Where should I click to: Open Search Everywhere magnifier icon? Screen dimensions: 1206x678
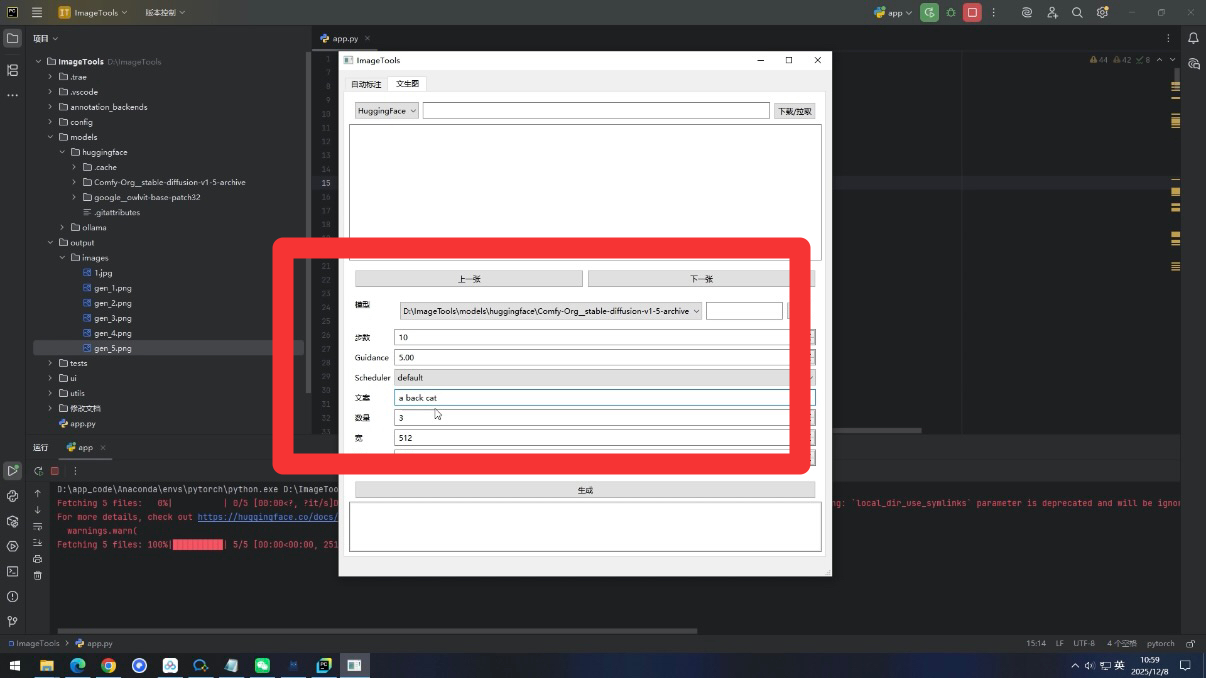(x=1077, y=13)
